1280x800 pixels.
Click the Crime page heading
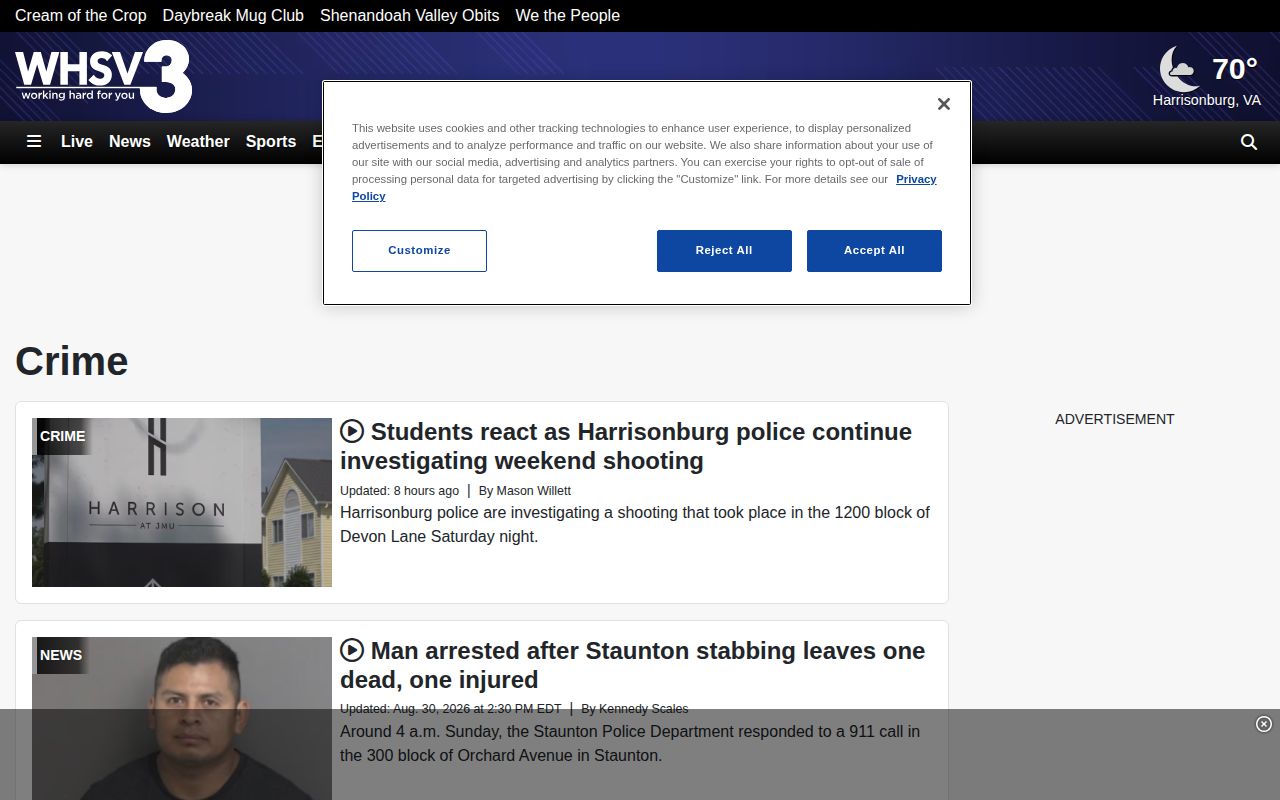72,361
